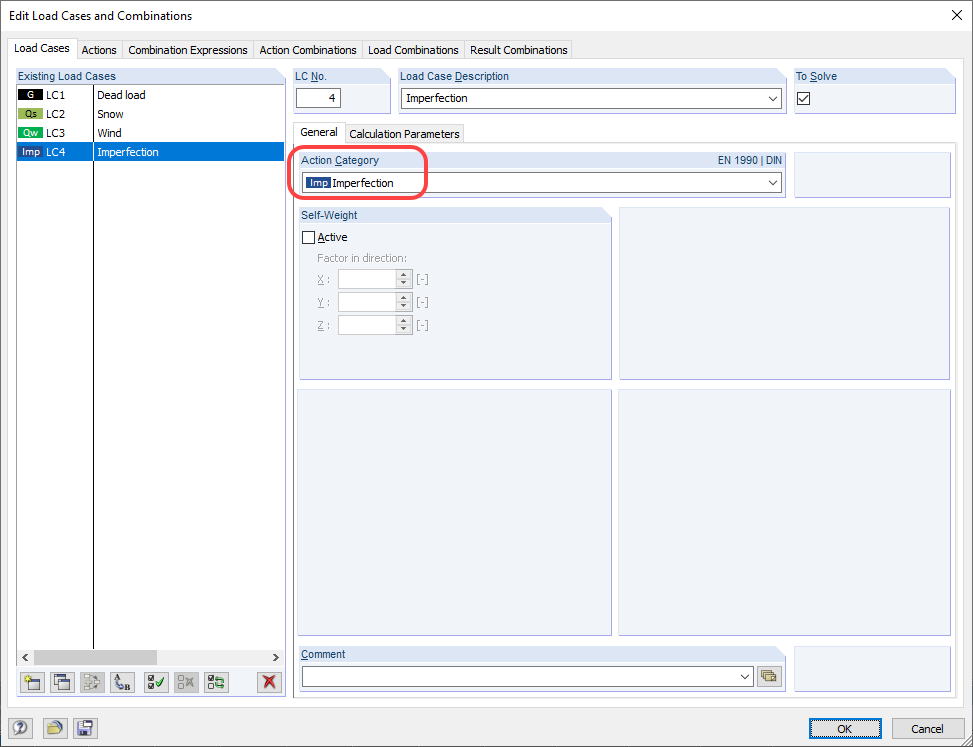973x747 pixels.
Task: Click the grayed-out flowchart combine icon
Action: pyautogui.click(x=92, y=682)
